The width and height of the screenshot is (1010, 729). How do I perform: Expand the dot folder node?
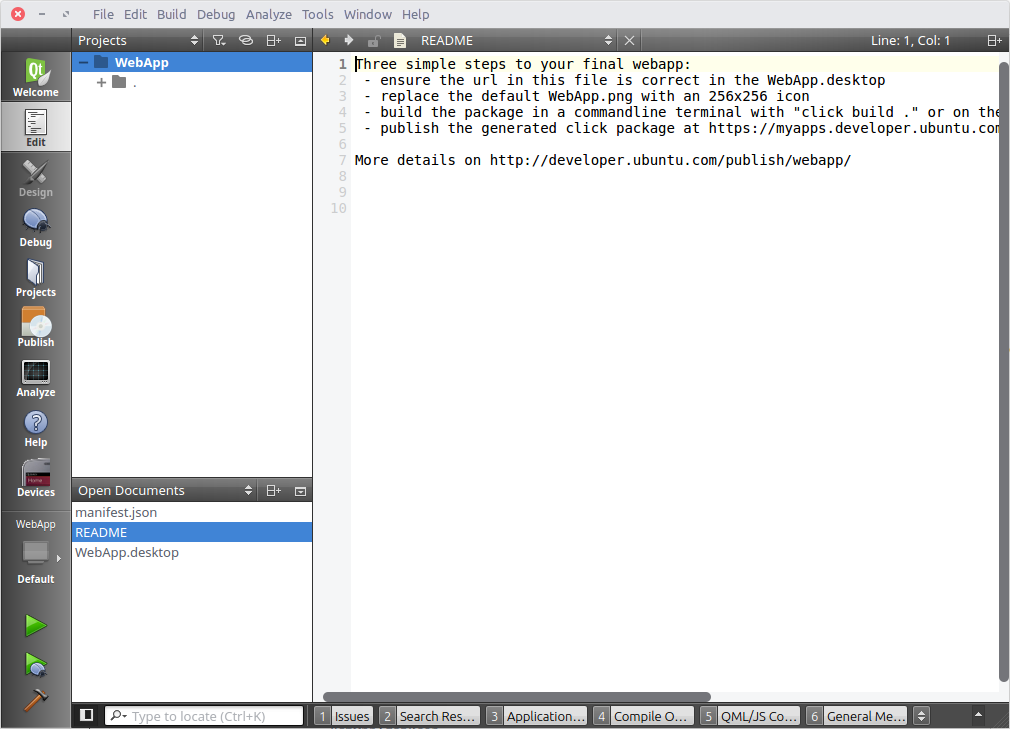click(x=101, y=82)
